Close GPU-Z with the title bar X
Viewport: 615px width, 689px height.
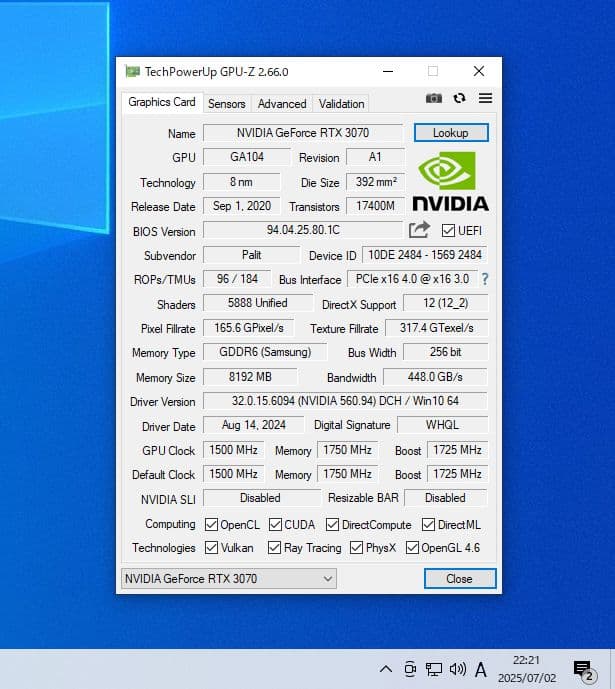[x=479, y=71]
